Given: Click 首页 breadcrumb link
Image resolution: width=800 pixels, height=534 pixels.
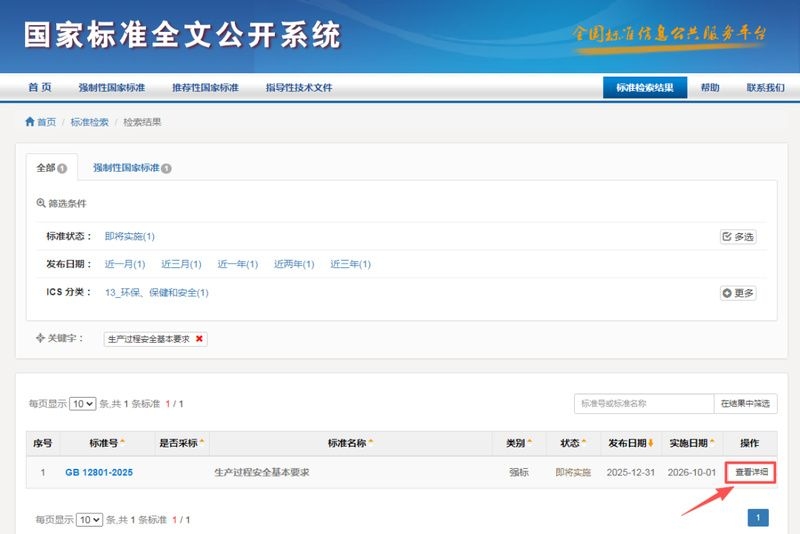Looking at the screenshot, I should (46, 122).
